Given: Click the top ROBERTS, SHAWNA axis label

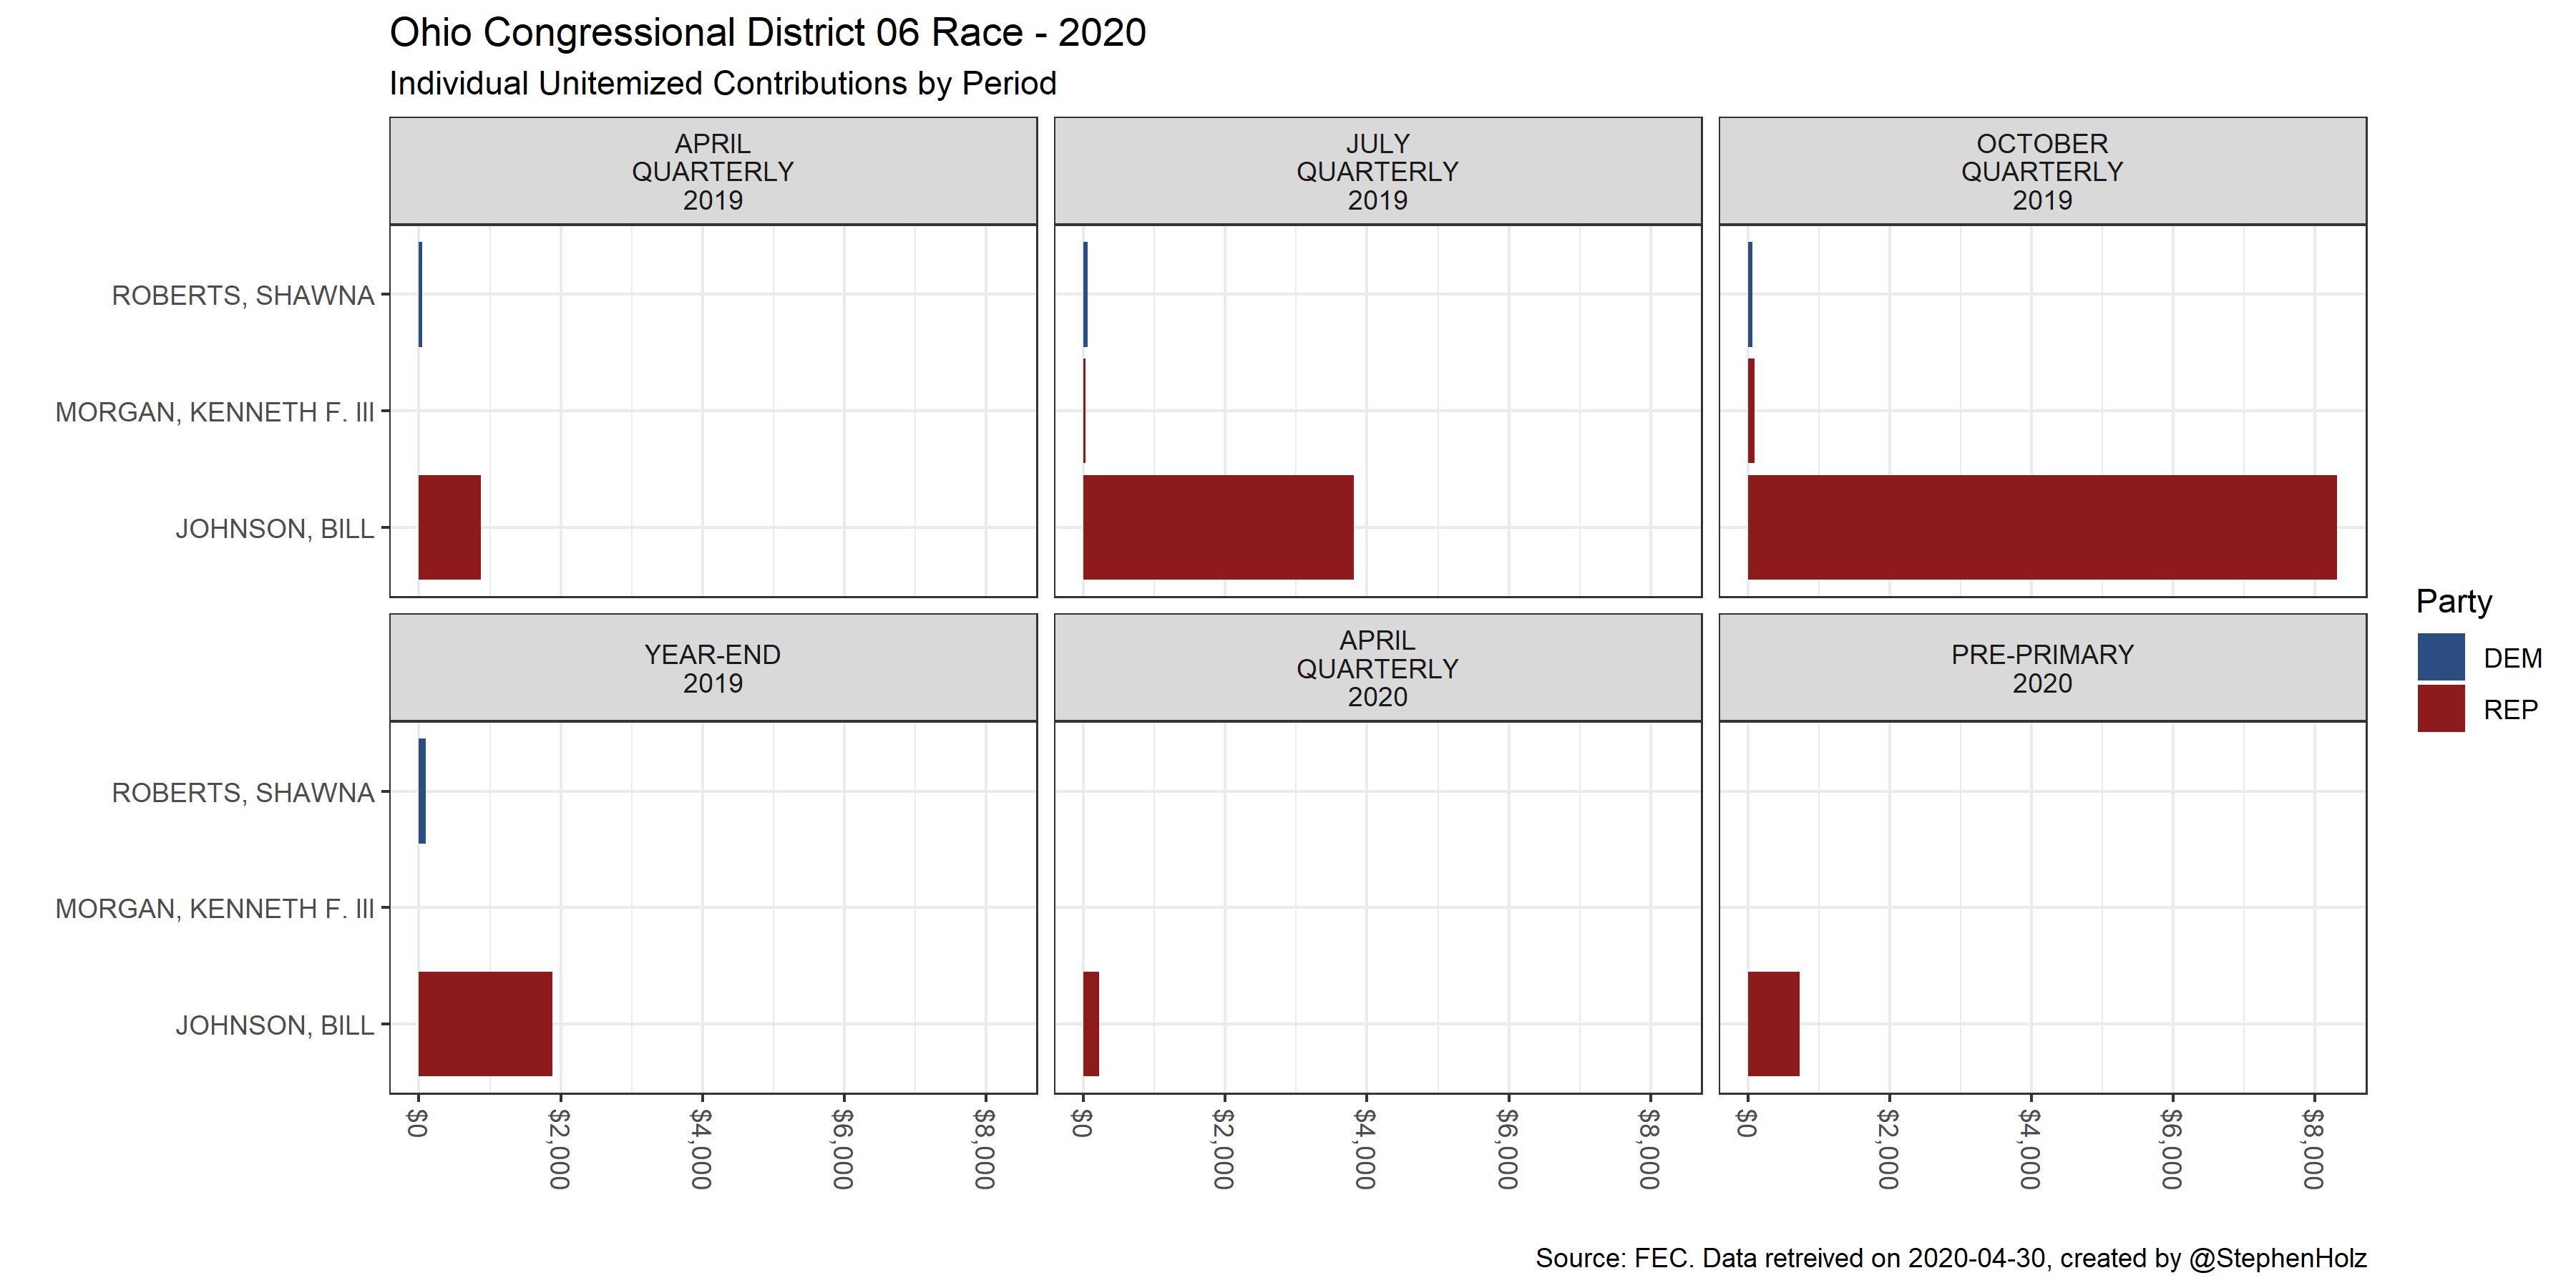Looking at the screenshot, I should [243, 295].
